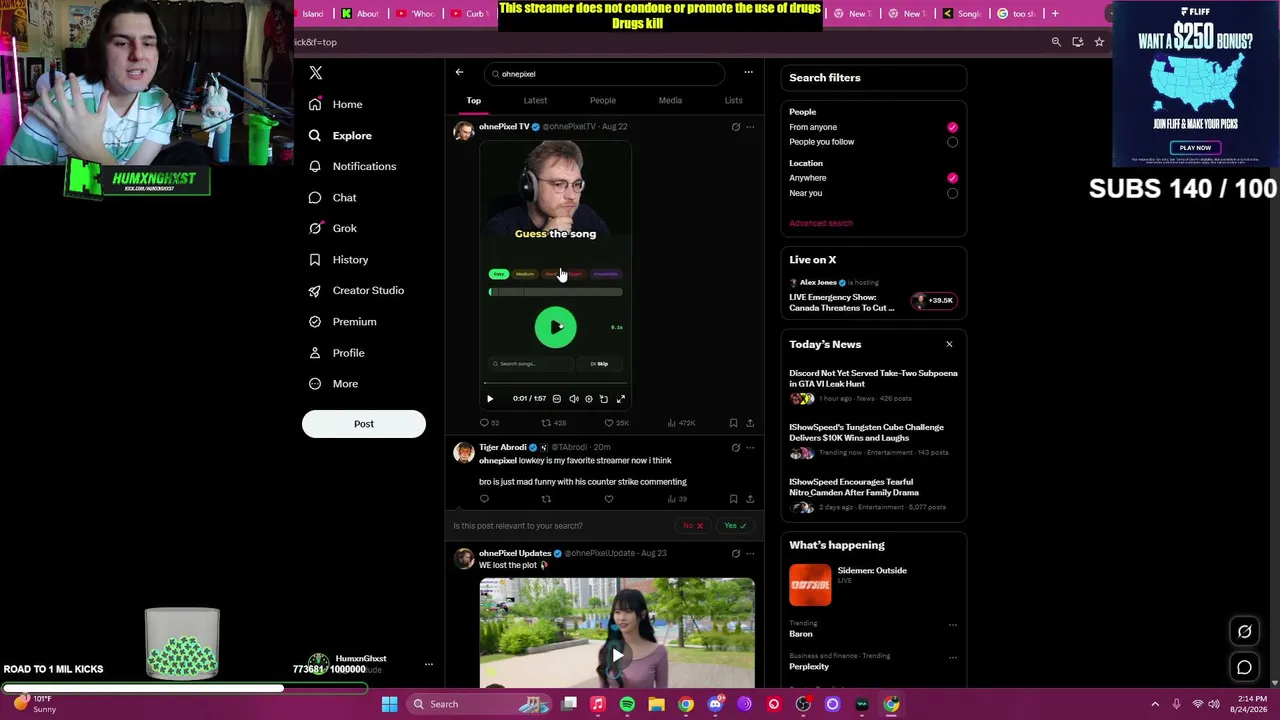
Task: Select the People 'From anyone' radio option
Action: pos(952,127)
